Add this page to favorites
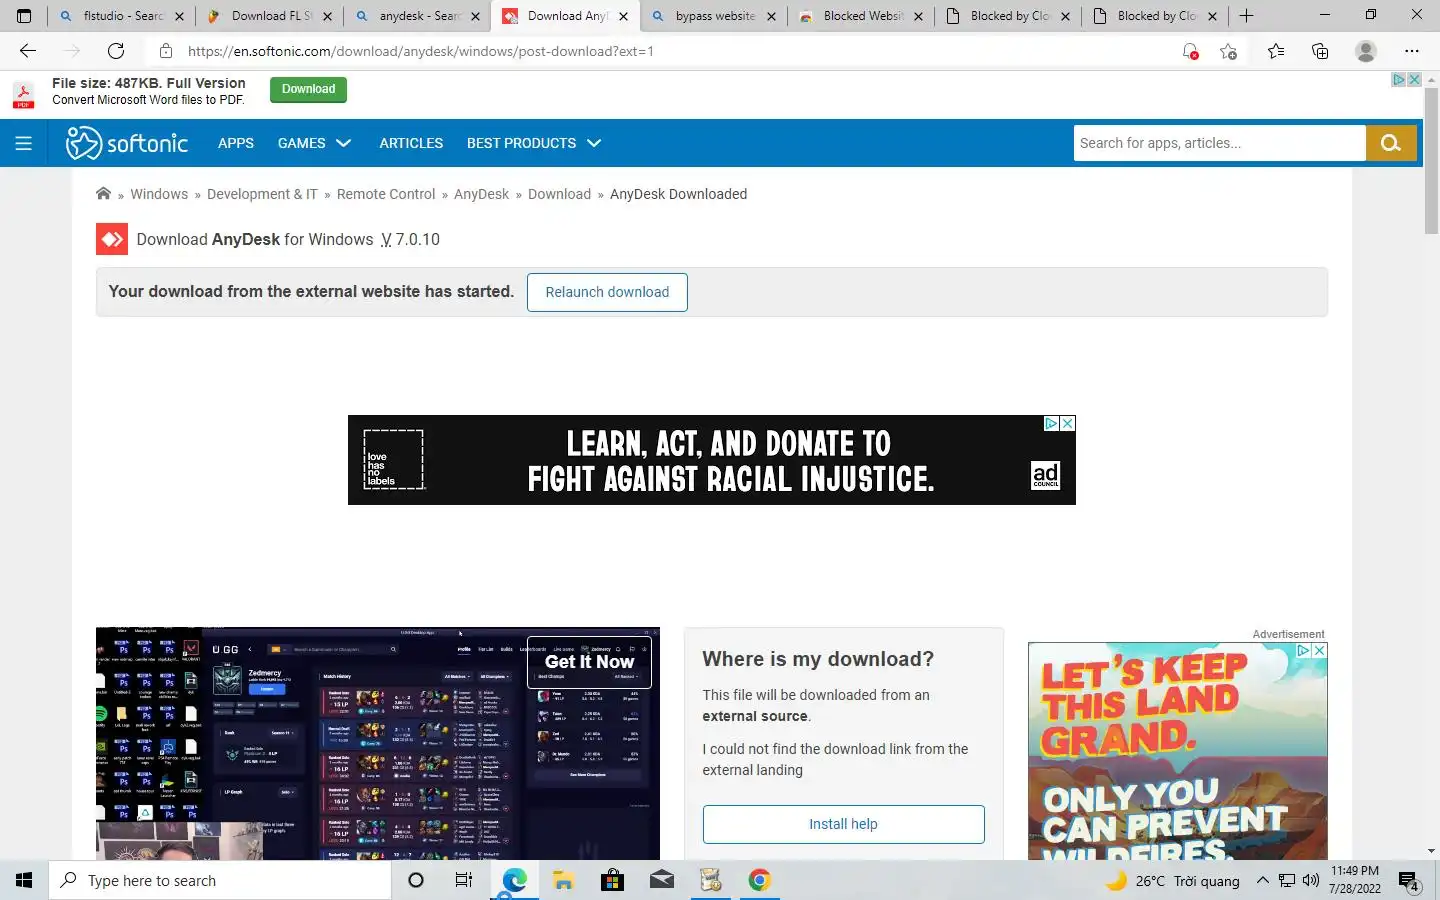The width and height of the screenshot is (1440, 900). tap(1229, 51)
